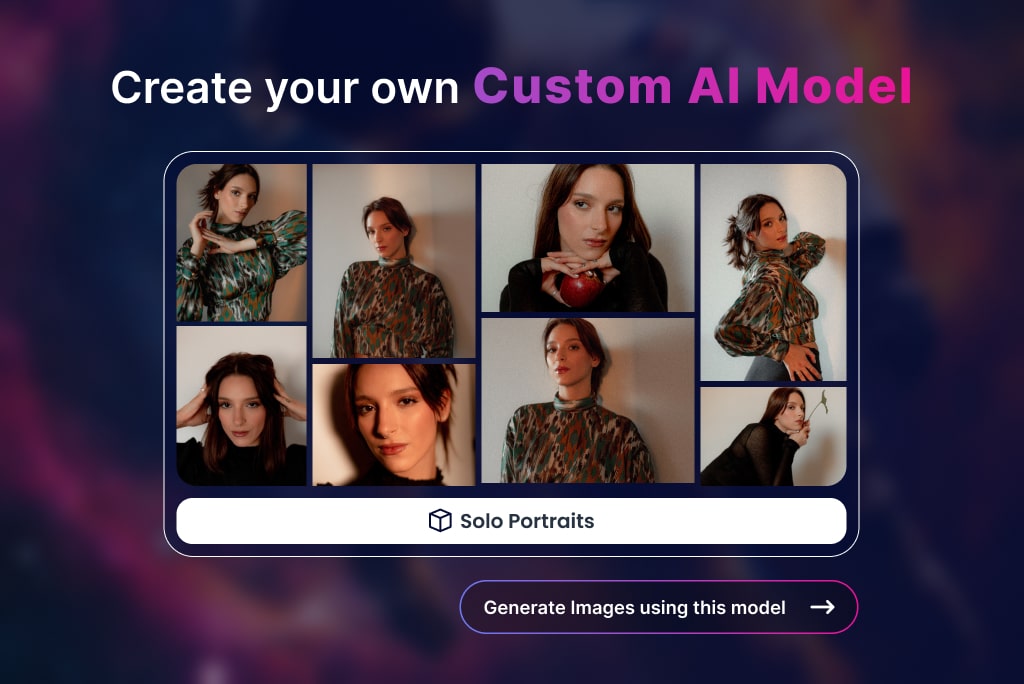
Task: Open warm-lit close-up face portrait
Action: 393,424
